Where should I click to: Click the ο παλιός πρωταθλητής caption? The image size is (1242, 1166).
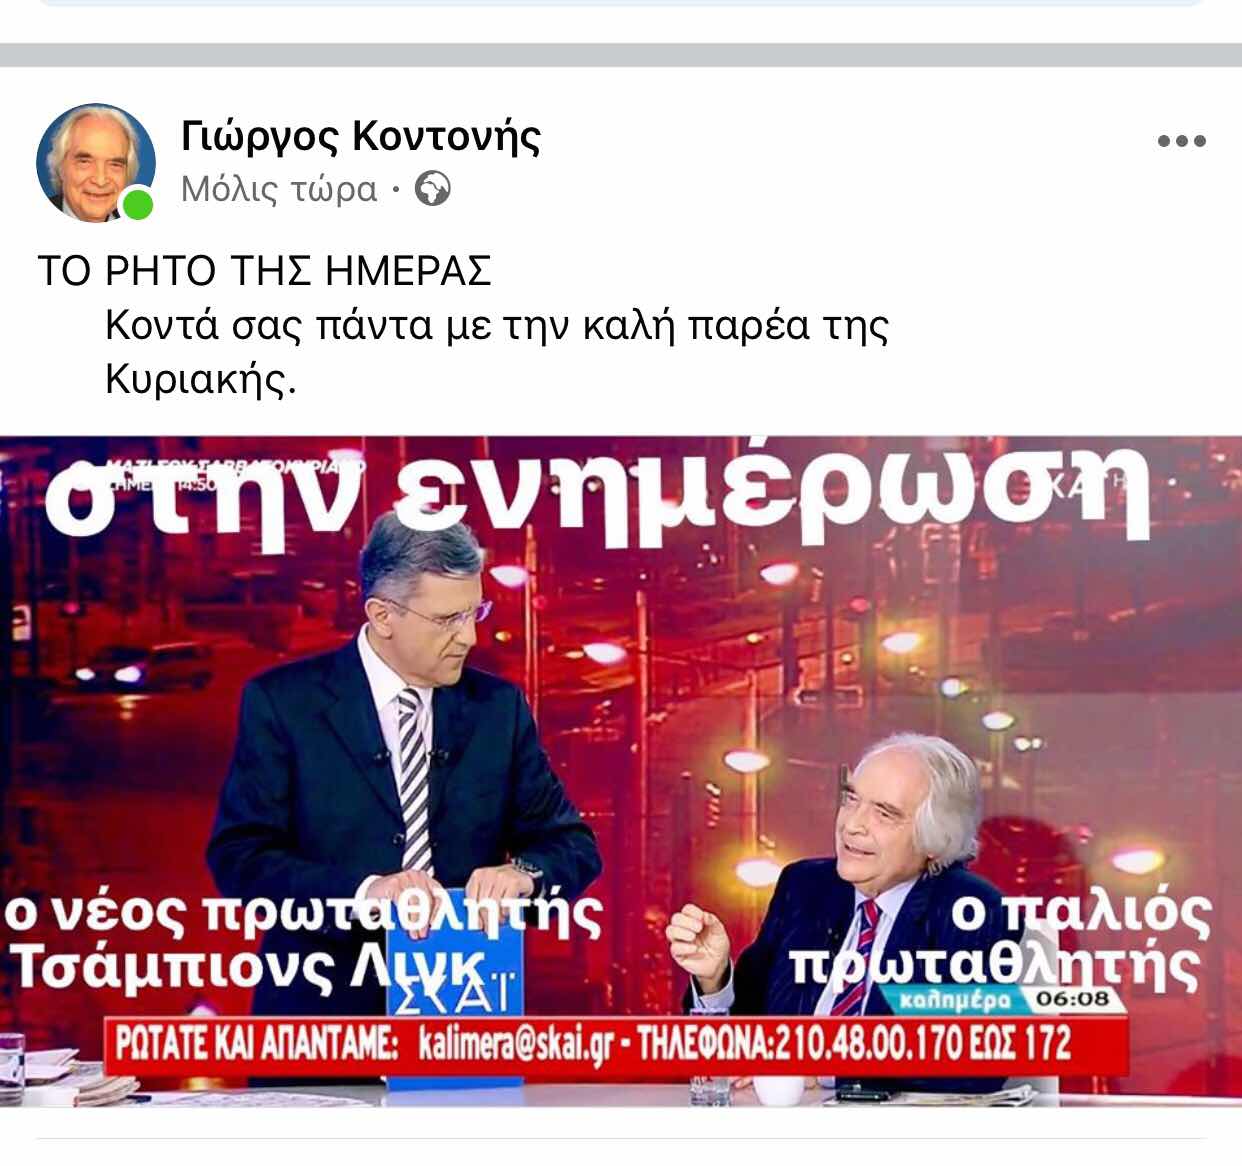(1000, 937)
